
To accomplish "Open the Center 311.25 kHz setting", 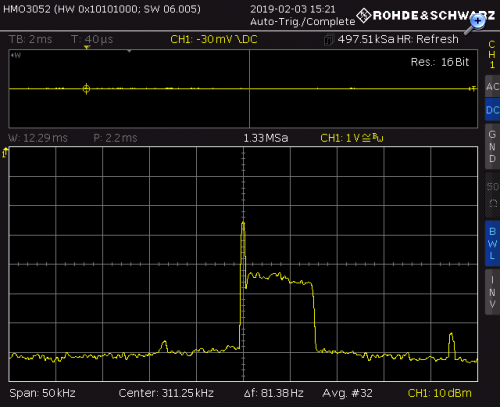I will (166, 393).
